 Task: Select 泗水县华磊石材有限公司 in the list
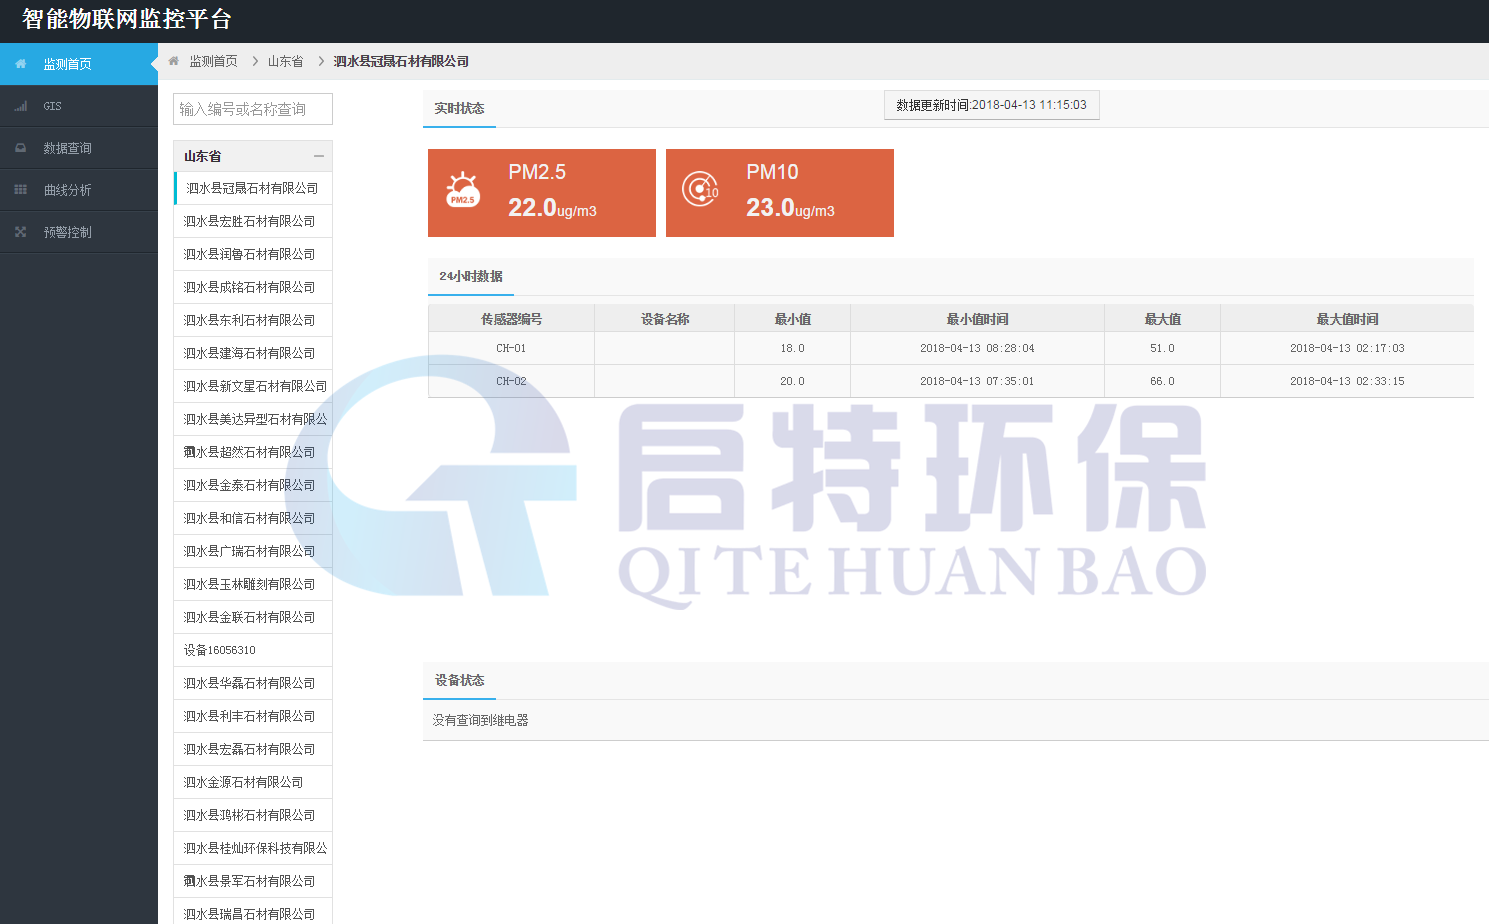coord(253,683)
